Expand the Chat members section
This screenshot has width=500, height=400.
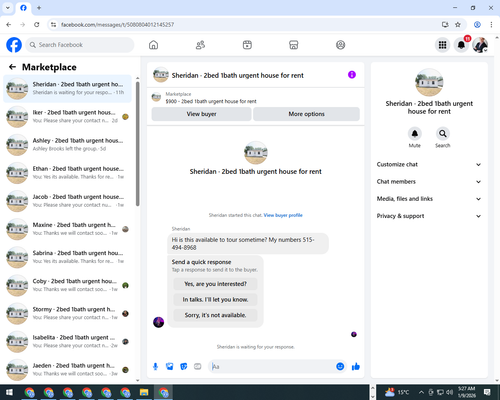(x=429, y=182)
